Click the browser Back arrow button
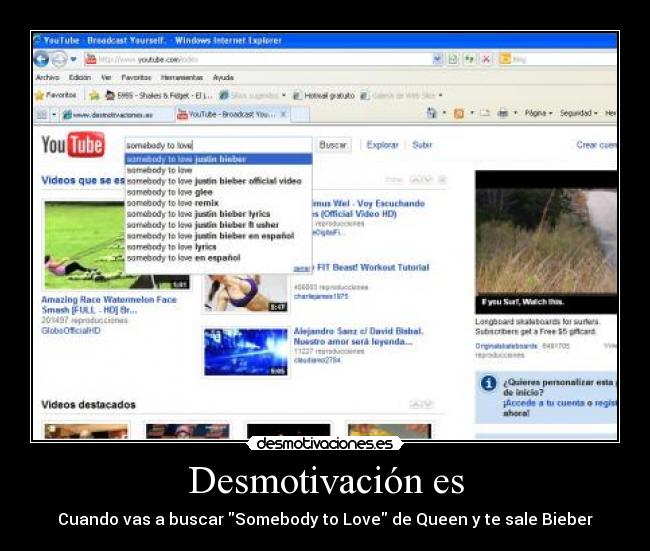 tap(41, 59)
